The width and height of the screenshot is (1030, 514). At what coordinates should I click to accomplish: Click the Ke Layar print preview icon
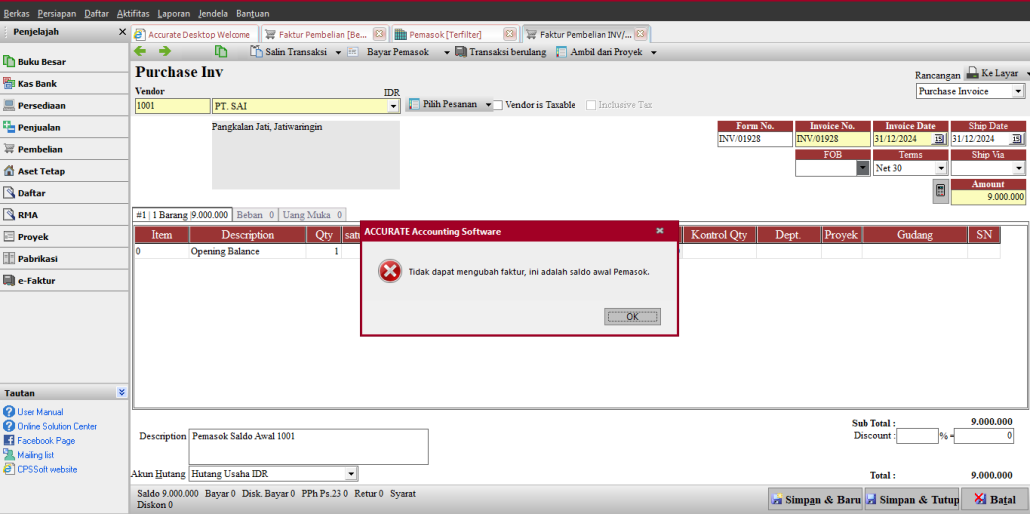tap(971, 73)
